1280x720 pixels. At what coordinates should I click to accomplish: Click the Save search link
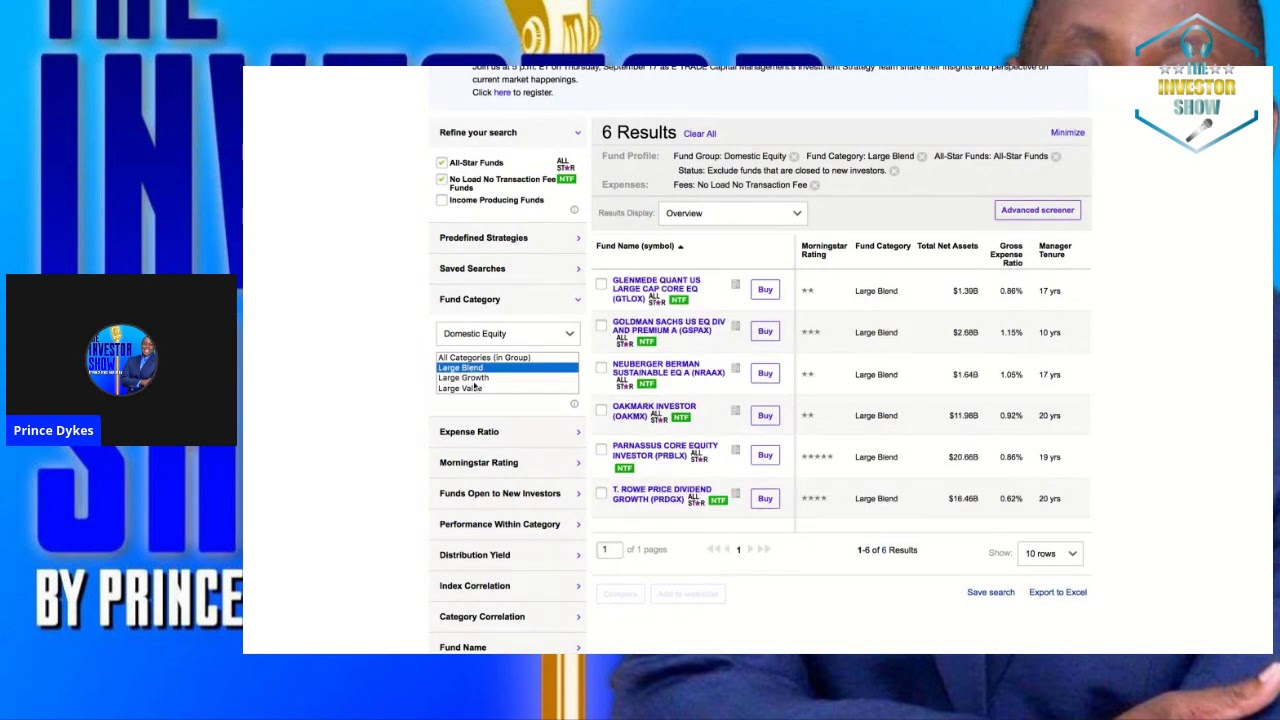click(991, 592)
